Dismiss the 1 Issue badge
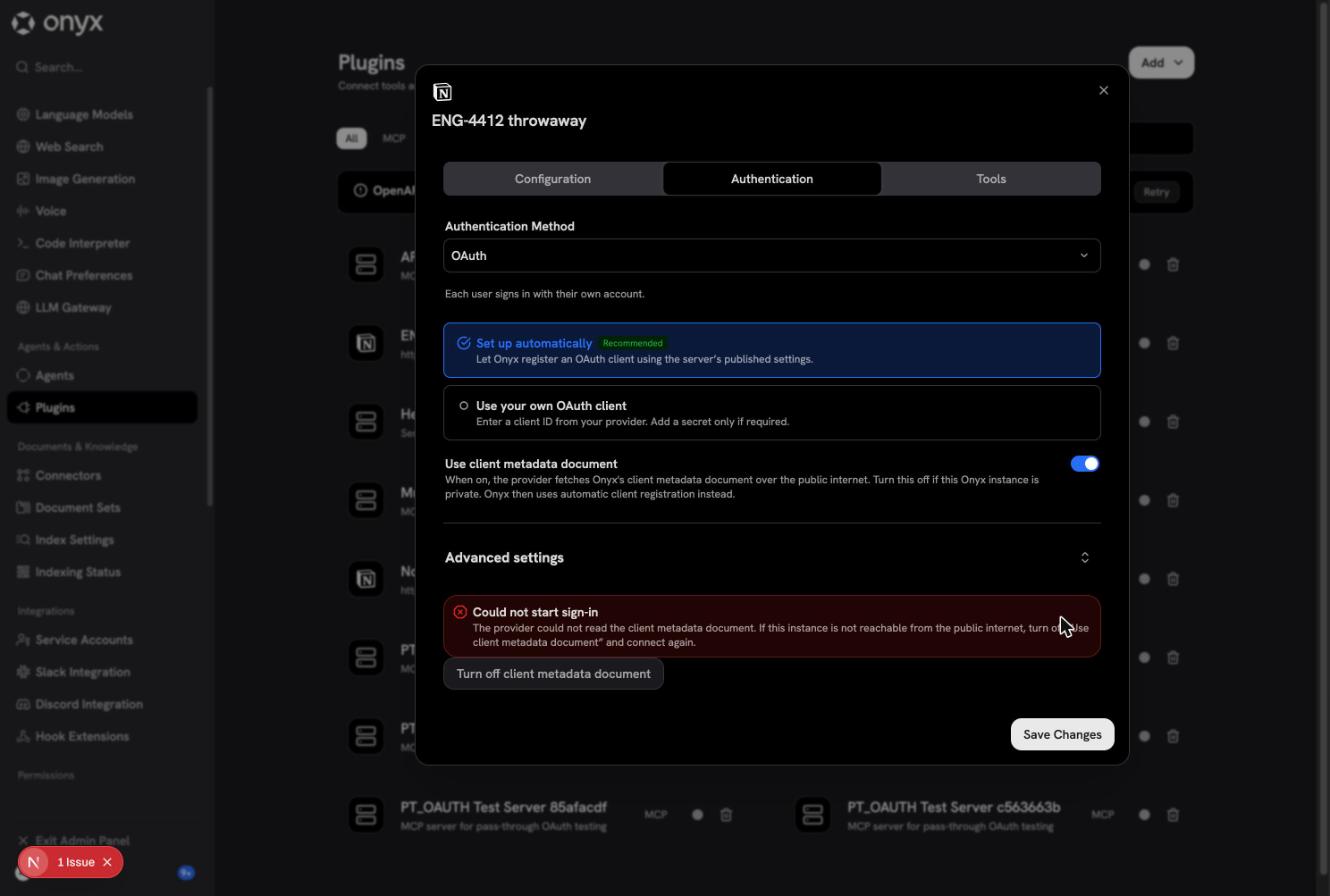Screen dimensions: 1330x896 [x=107, y=862]
